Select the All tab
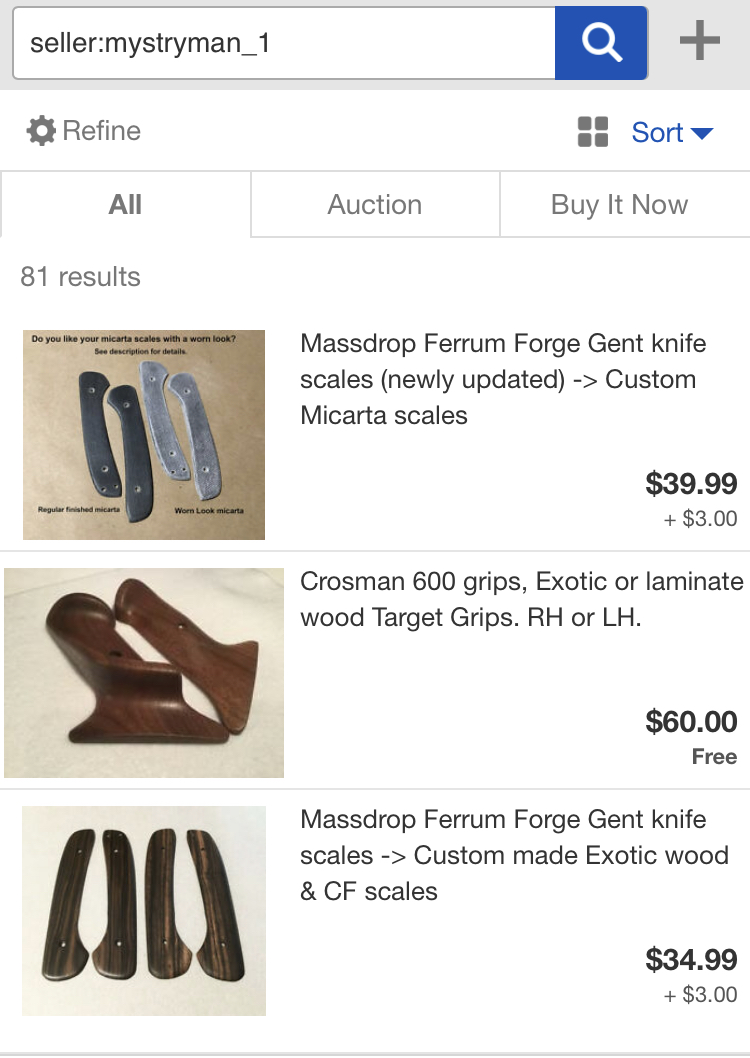The width and height of the screenshot is (750, 1058). [x=125, y=204]
